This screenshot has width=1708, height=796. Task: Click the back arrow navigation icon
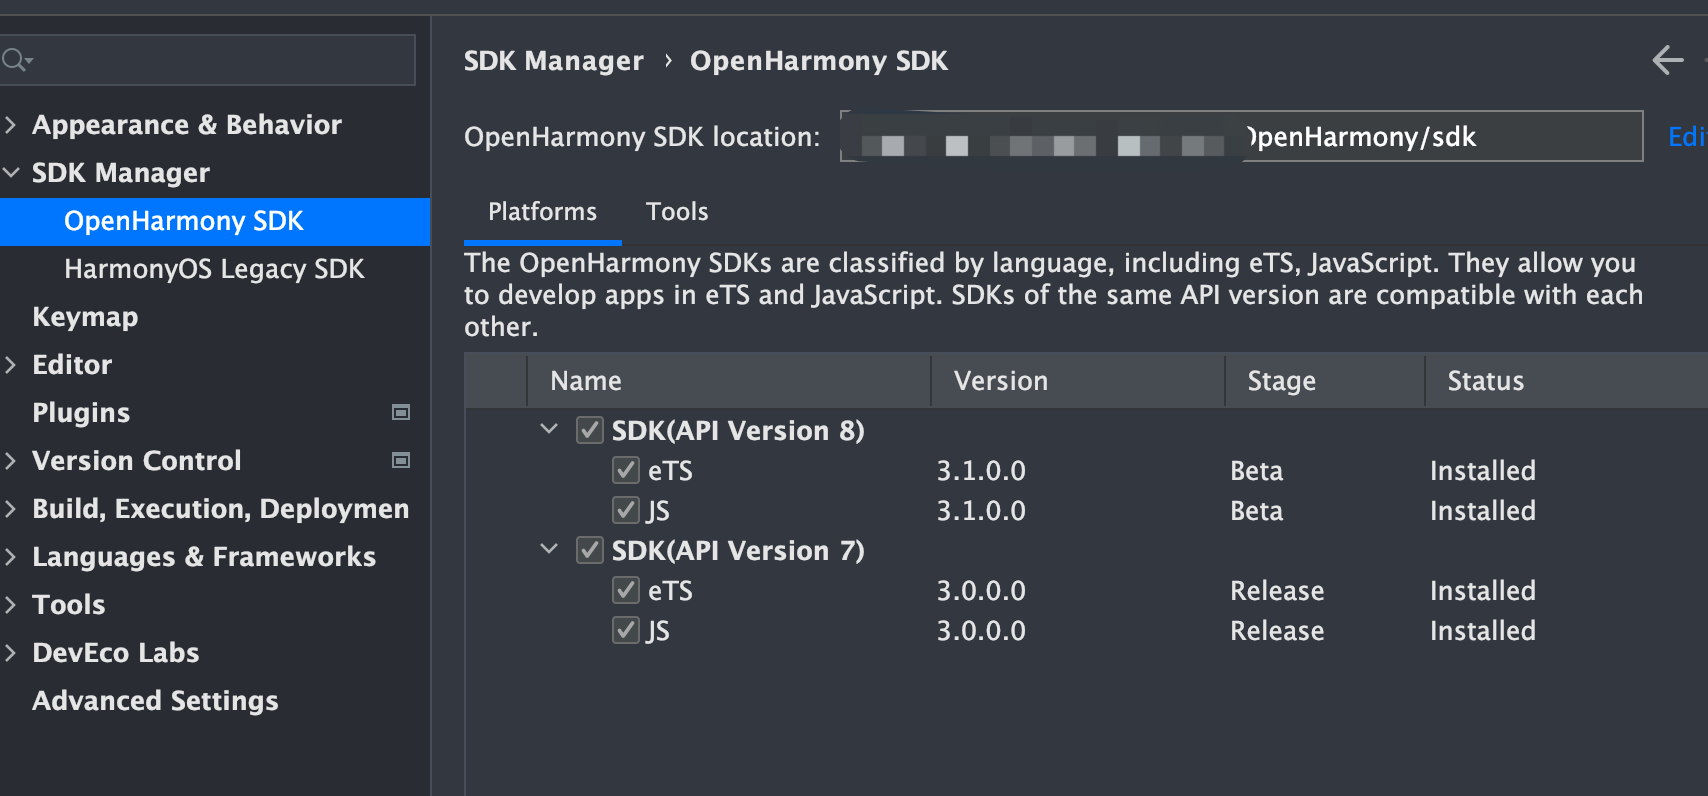coord(1668,60)
